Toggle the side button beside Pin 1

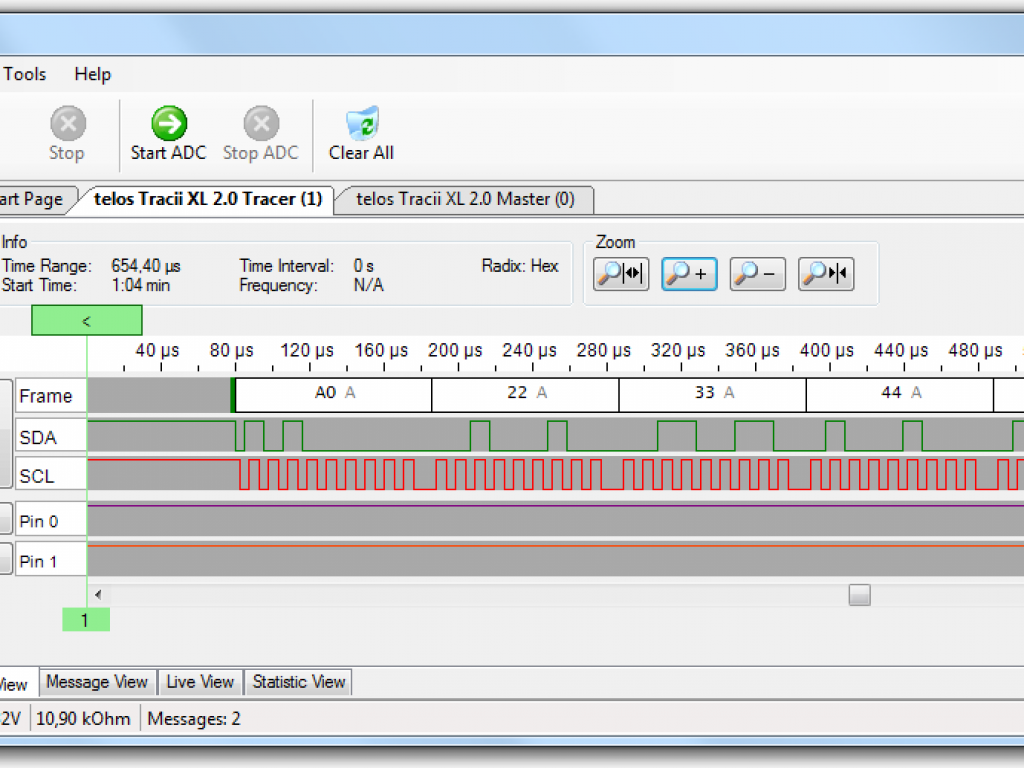pyautogui.click(x=6, y=560)
